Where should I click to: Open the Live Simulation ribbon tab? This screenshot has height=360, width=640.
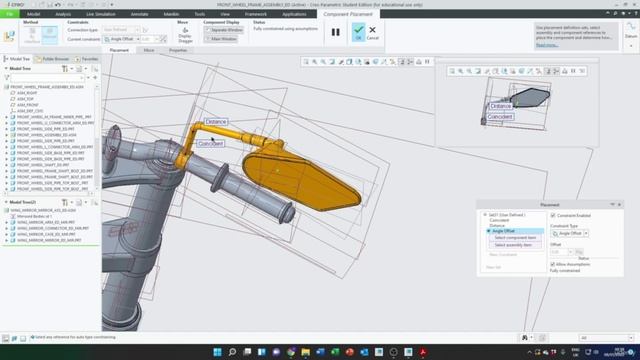pos(100,14)
